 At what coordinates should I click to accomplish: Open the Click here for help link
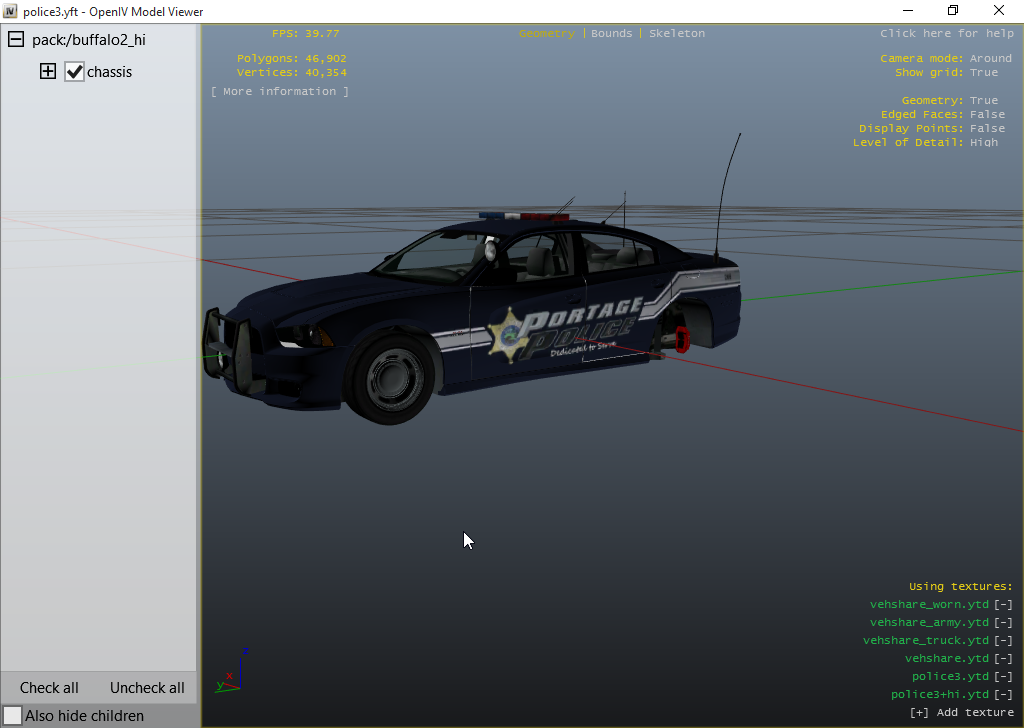coord(946,33)
